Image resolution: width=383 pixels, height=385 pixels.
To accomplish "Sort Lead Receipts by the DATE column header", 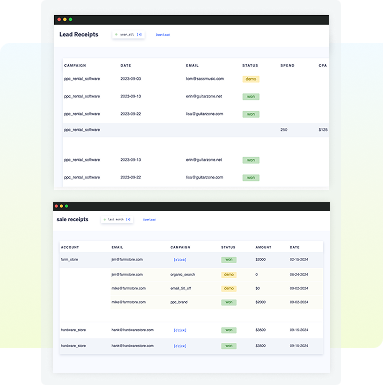I will coord(126,66).
